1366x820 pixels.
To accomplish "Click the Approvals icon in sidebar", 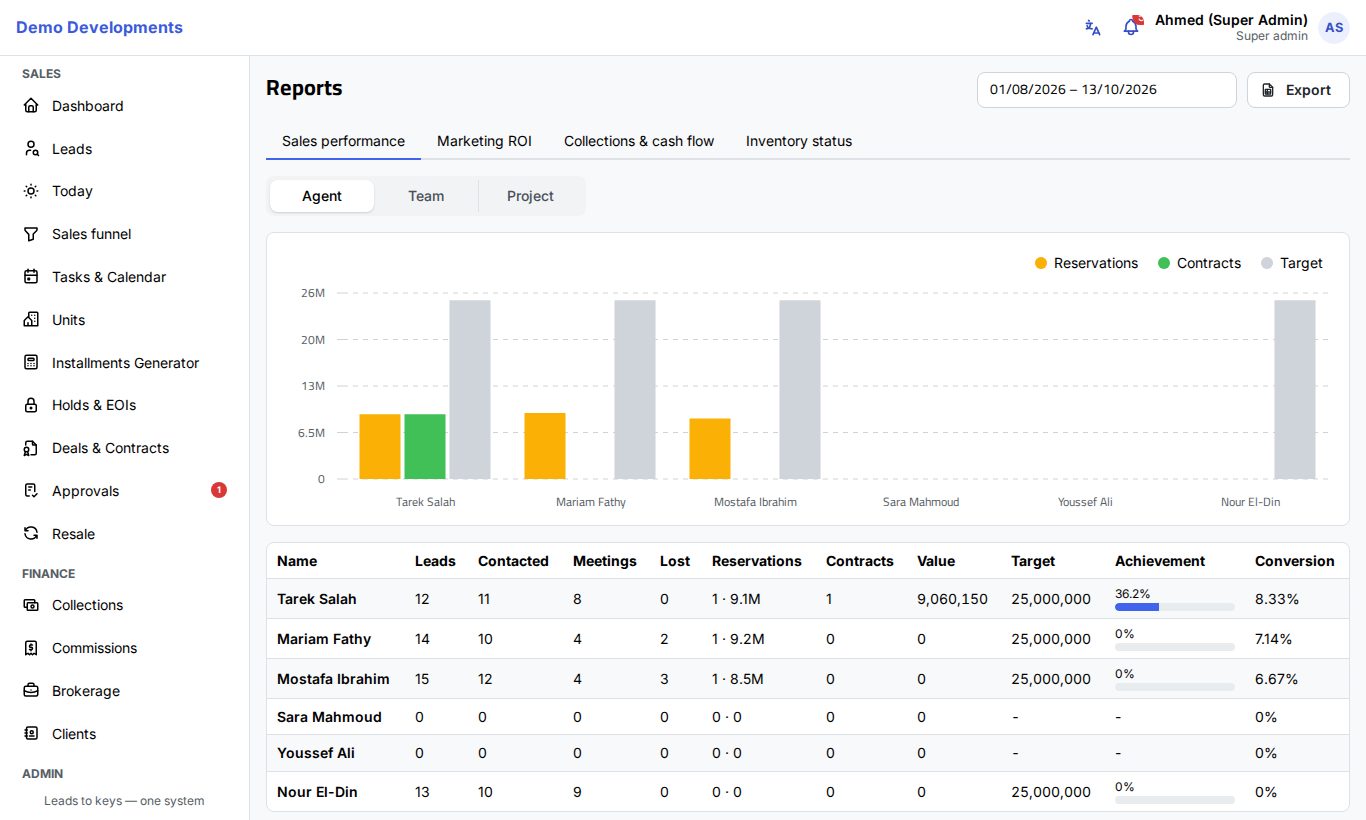I will [x=31, y=491].
